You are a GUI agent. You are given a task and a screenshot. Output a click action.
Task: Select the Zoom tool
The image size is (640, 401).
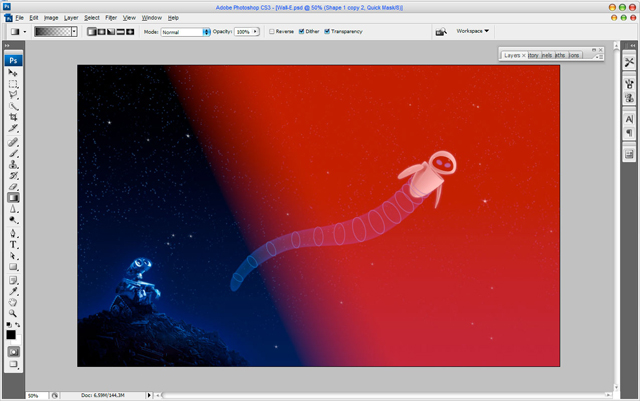13,314
